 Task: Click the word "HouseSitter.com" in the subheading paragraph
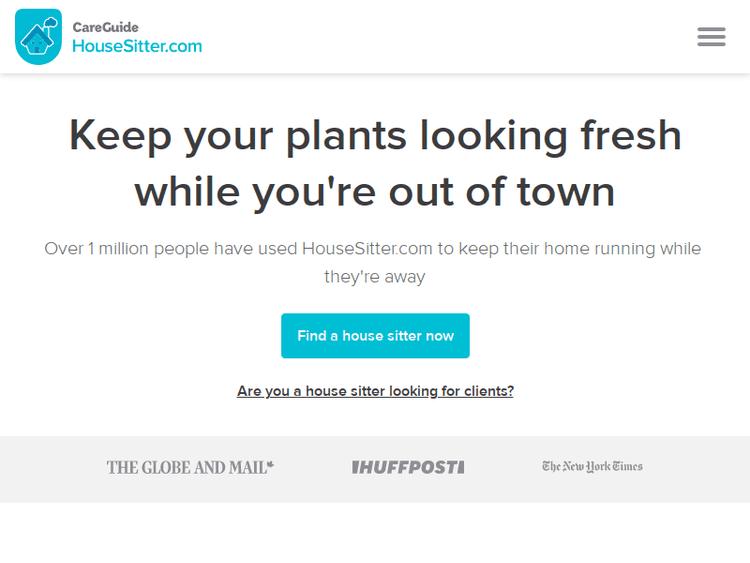click(368, 248)
